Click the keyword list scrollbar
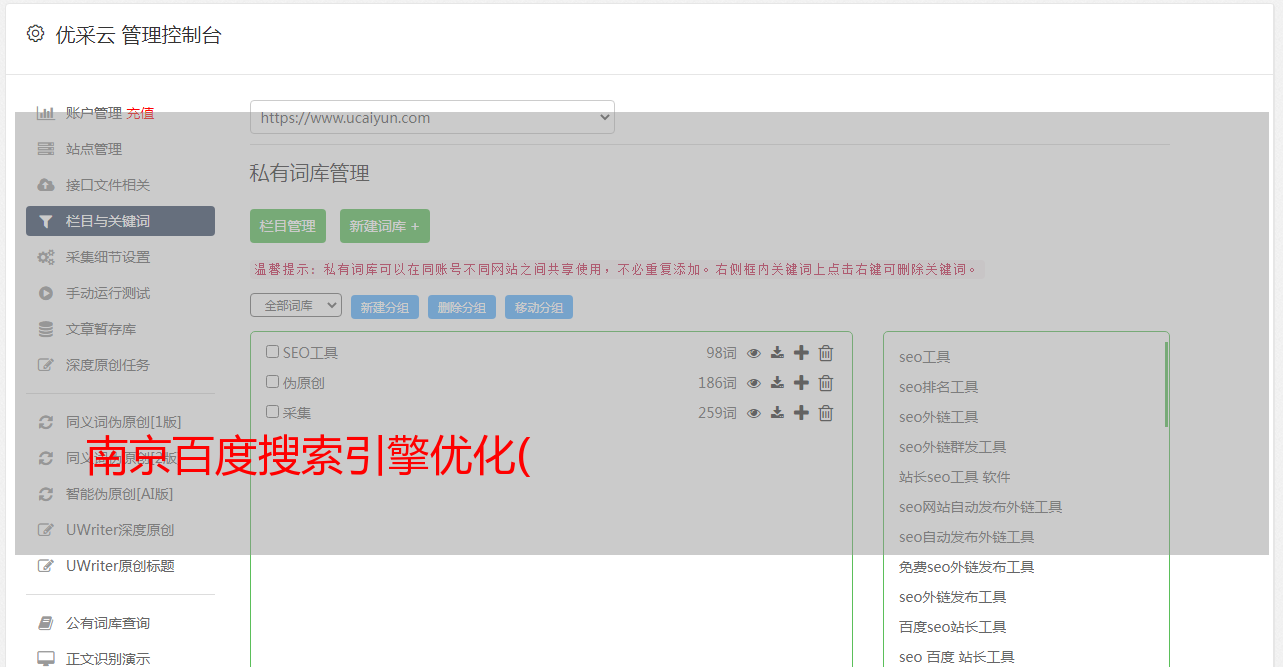Screen dimensions: 1283x667 click(1166, 384)
